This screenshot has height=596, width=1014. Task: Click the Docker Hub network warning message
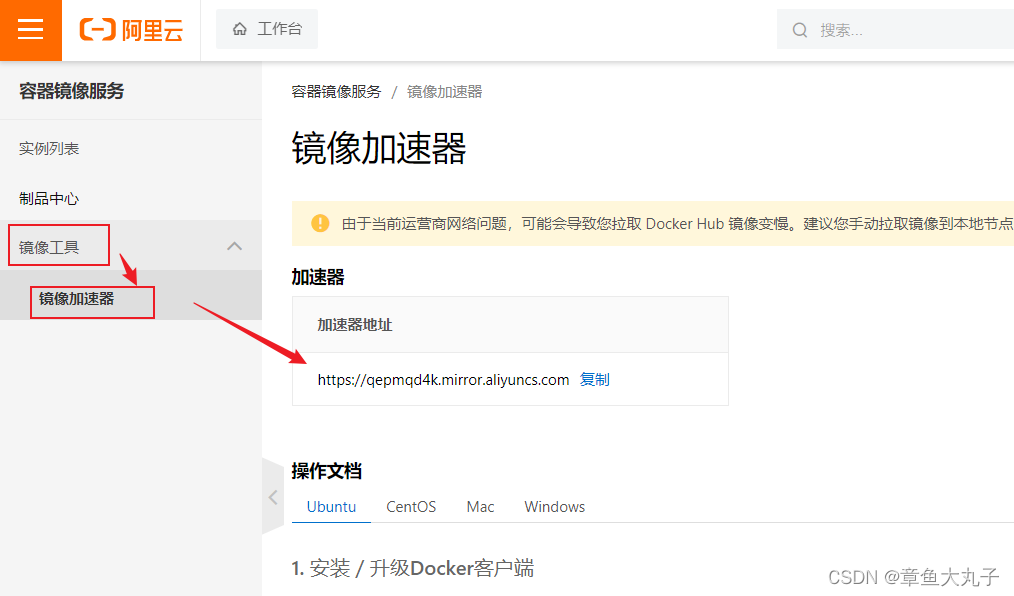click(x=677, y=224)
